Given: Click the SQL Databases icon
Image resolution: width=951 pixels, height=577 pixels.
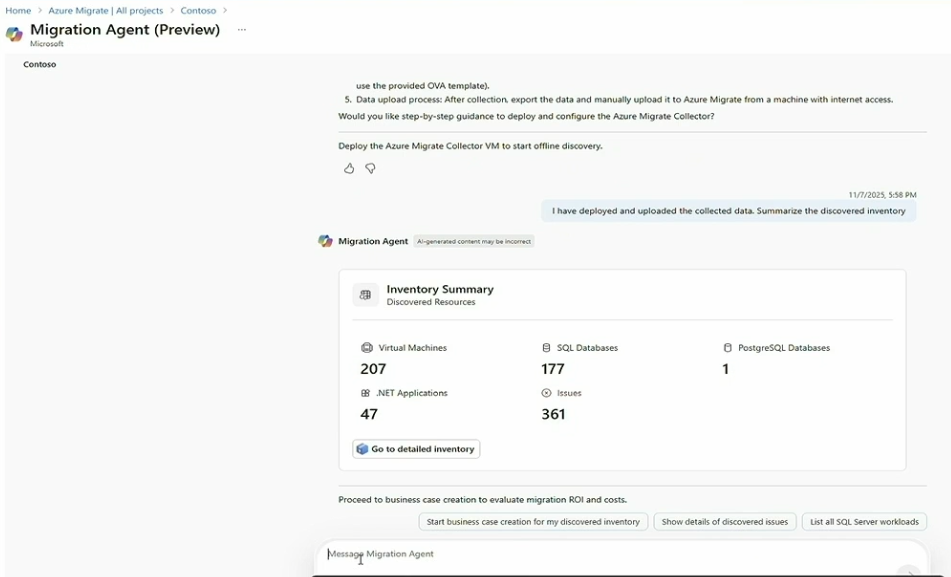Looking at the screenshot, I should (546, 348).
